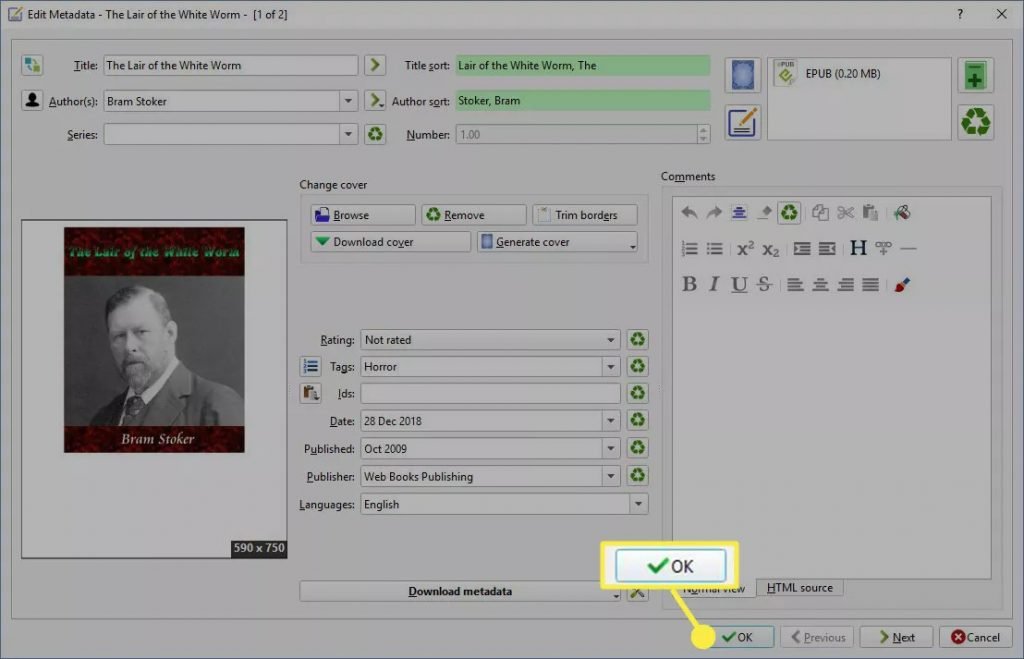Increase the series Number with the up stepper

click(x=703, y=130)
